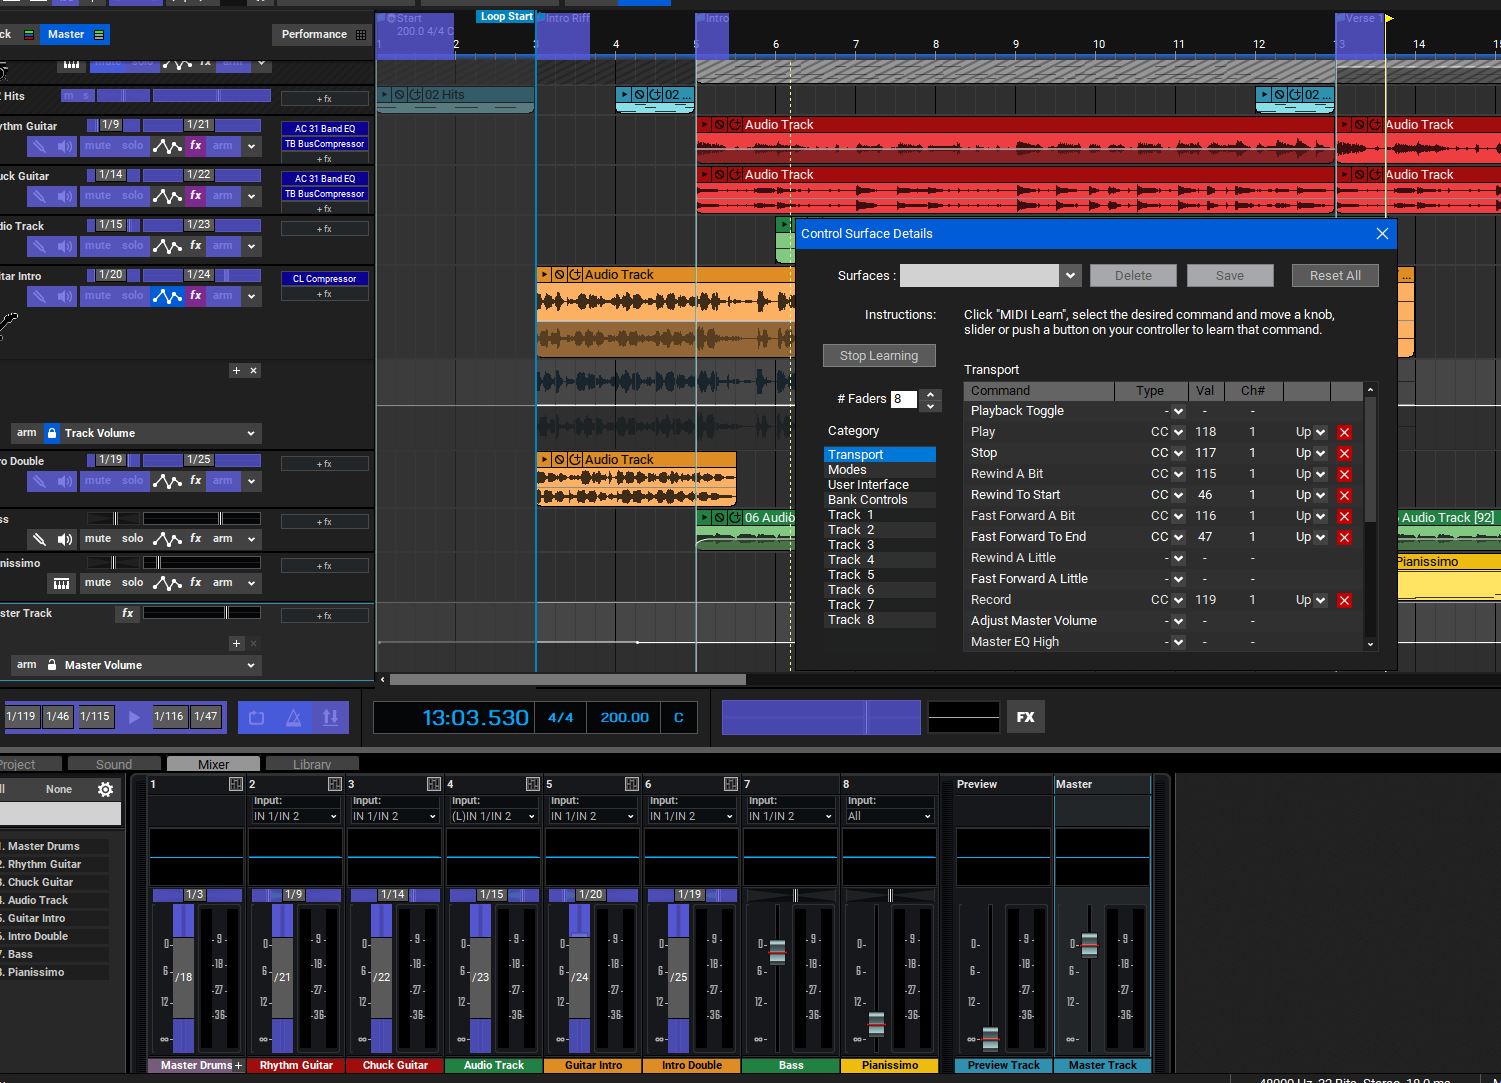Select Bank Controls category
Screen dimensions: 1501x1083
[x=880, y=499]
